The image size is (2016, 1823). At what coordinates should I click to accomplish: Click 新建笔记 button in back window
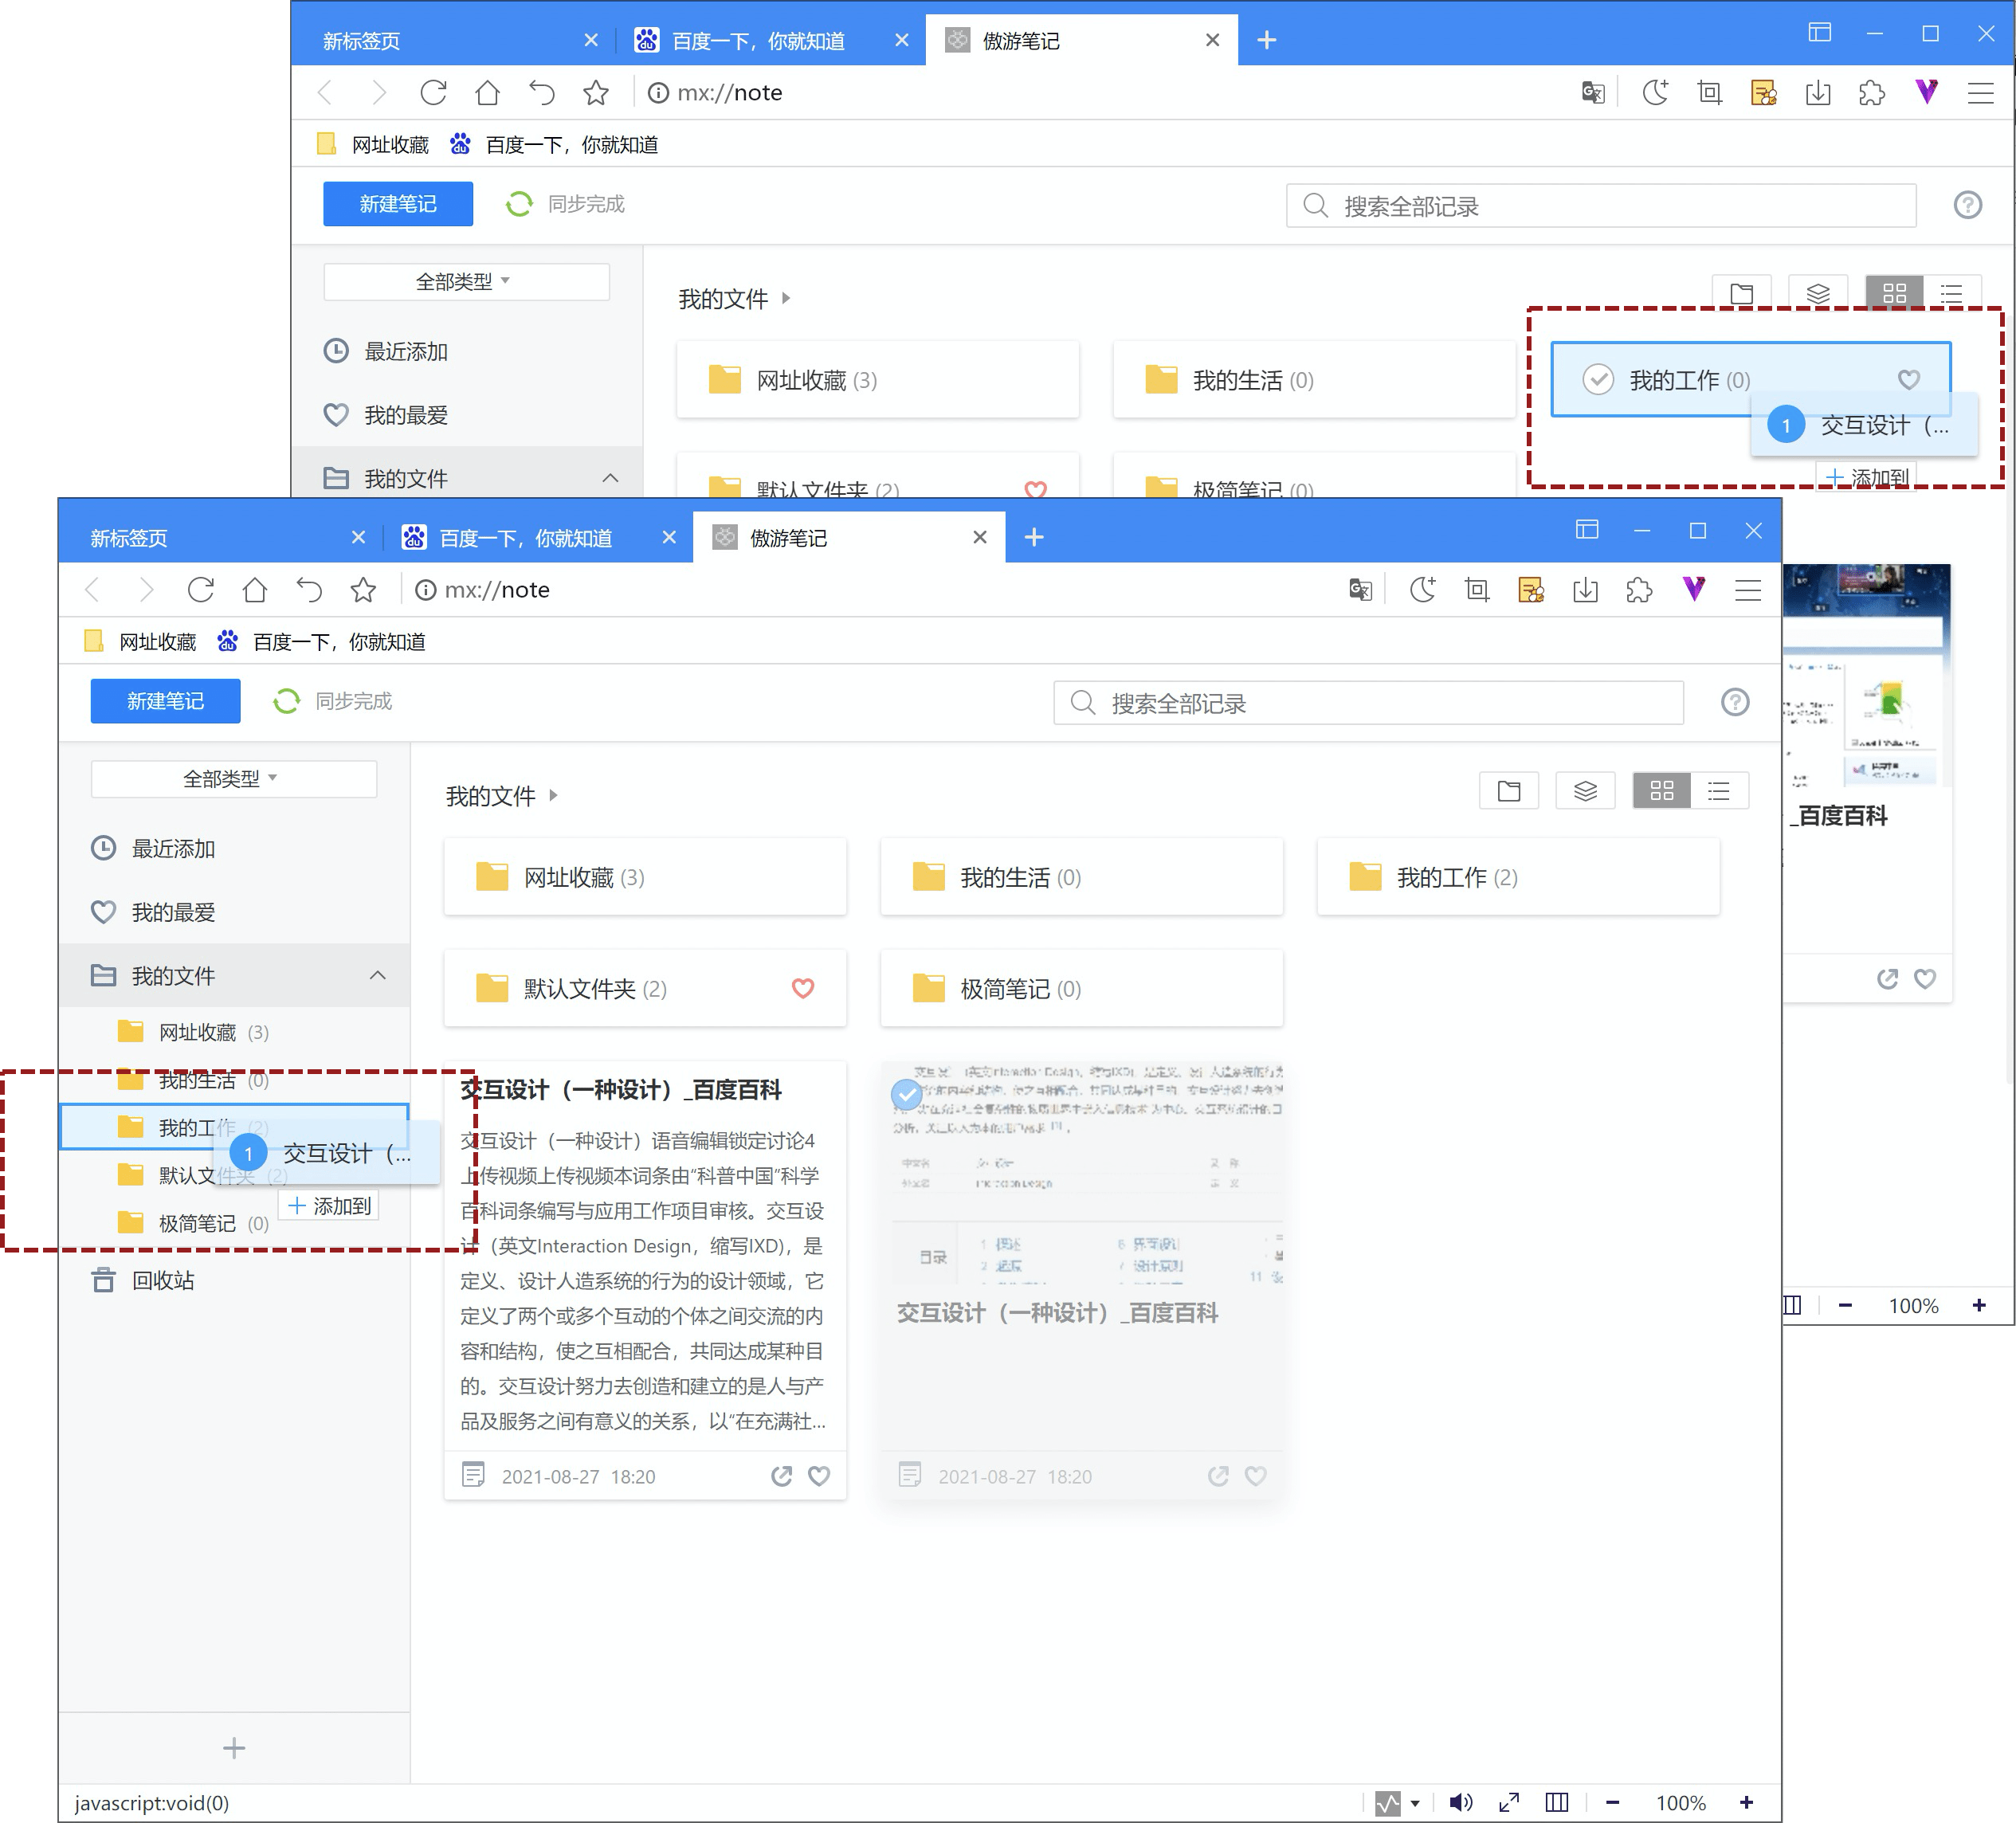pyautogui.click(x=398, y=204)
